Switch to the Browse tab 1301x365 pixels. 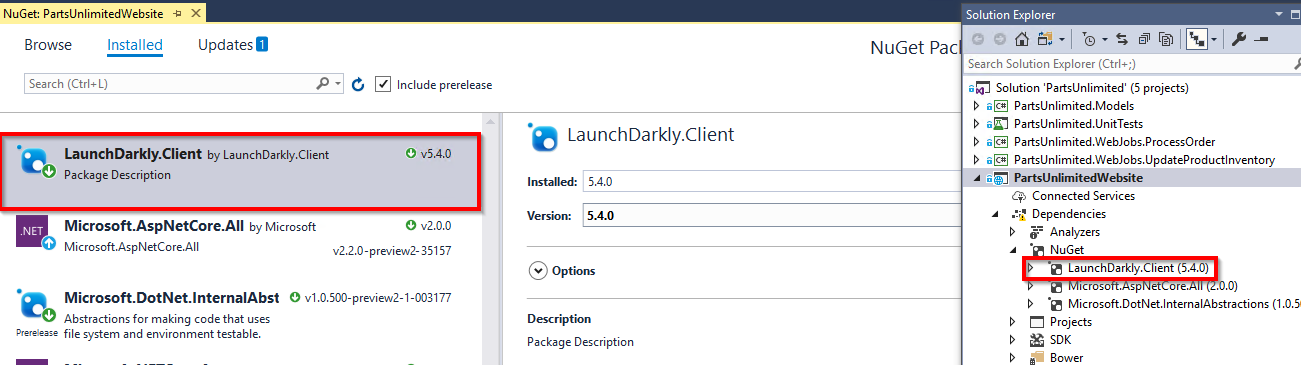[48, 45]
